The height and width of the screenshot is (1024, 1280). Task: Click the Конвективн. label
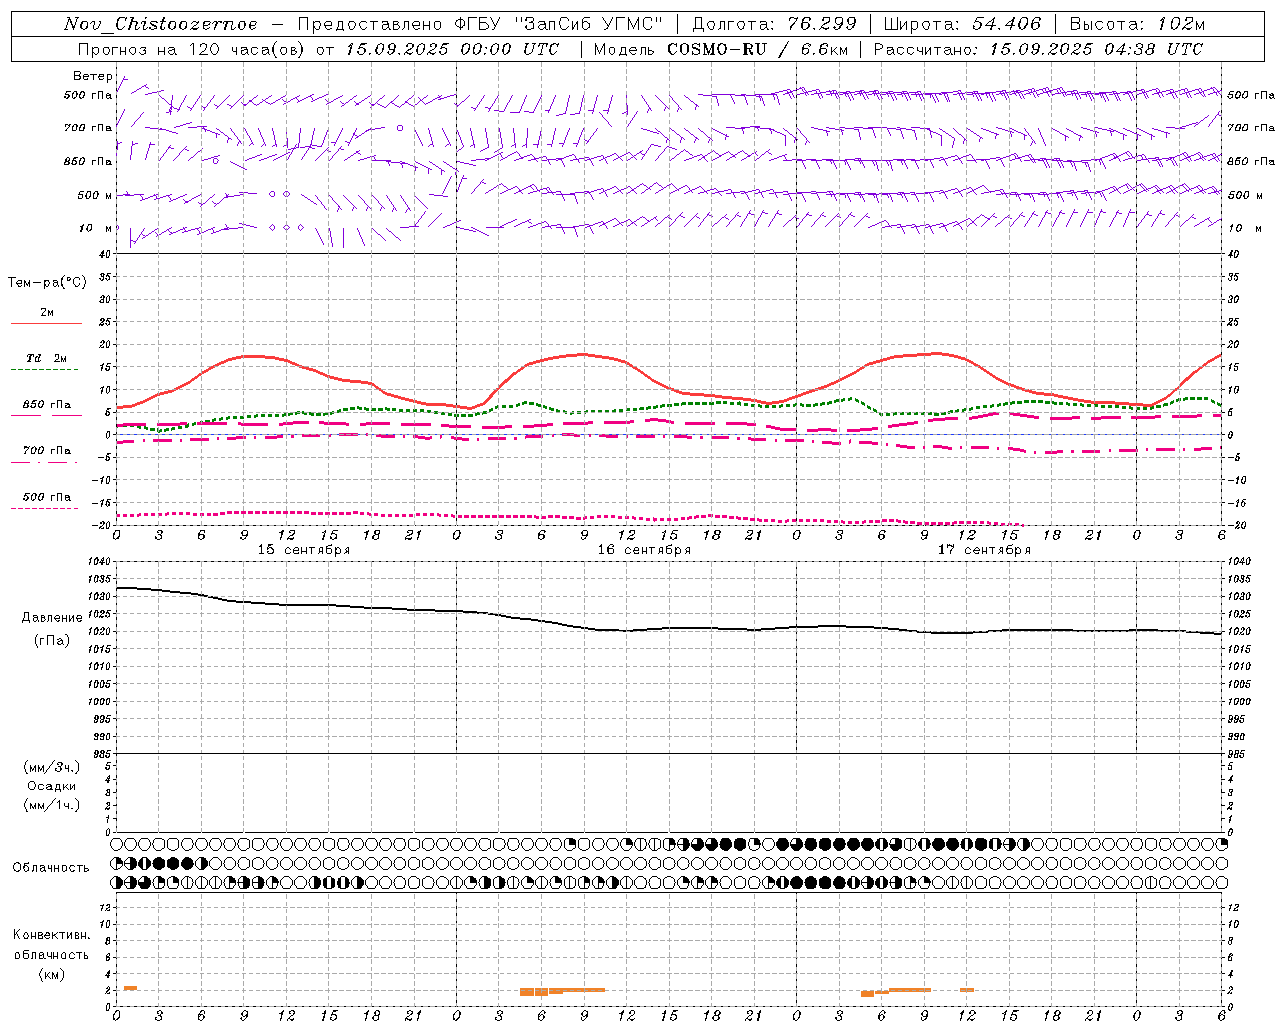(x=51, y=935)
